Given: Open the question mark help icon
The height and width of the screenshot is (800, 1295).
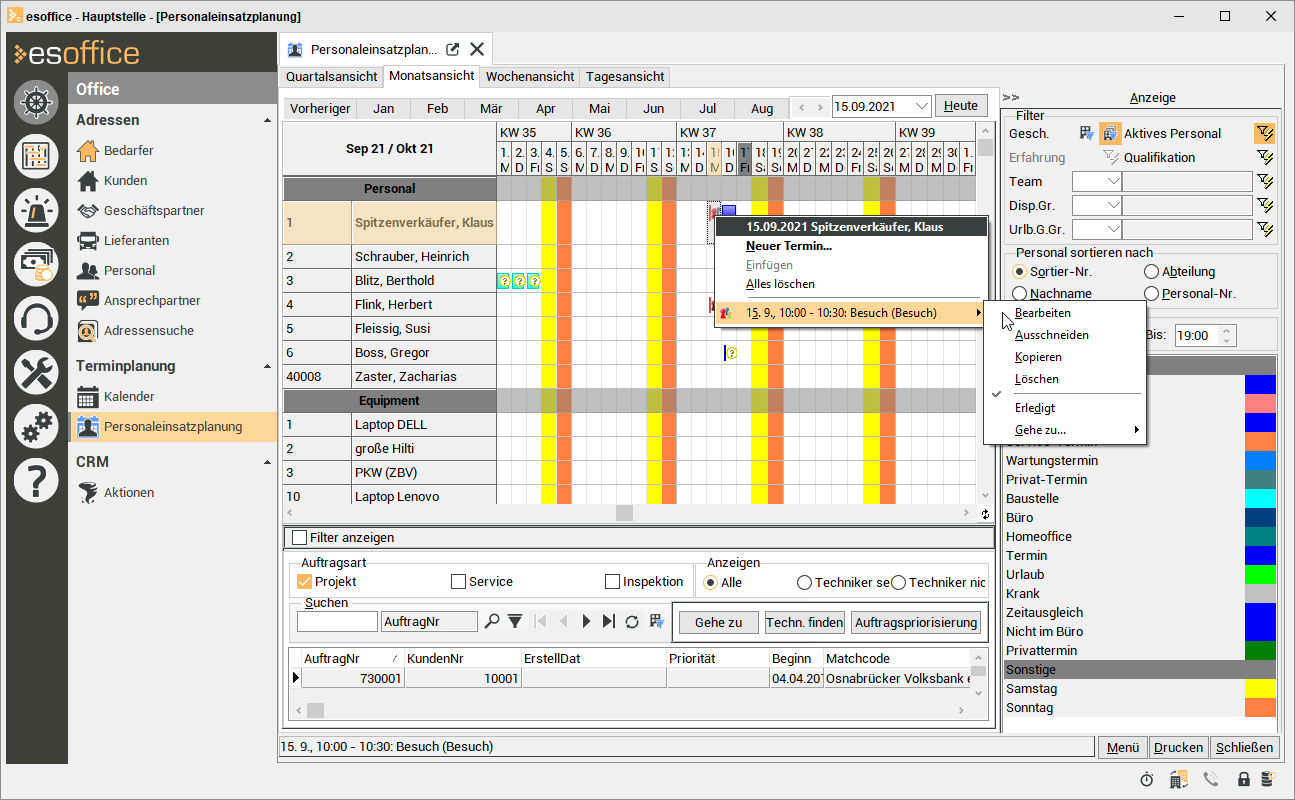Looking at the screenshot, I should (x=36, y=481).
